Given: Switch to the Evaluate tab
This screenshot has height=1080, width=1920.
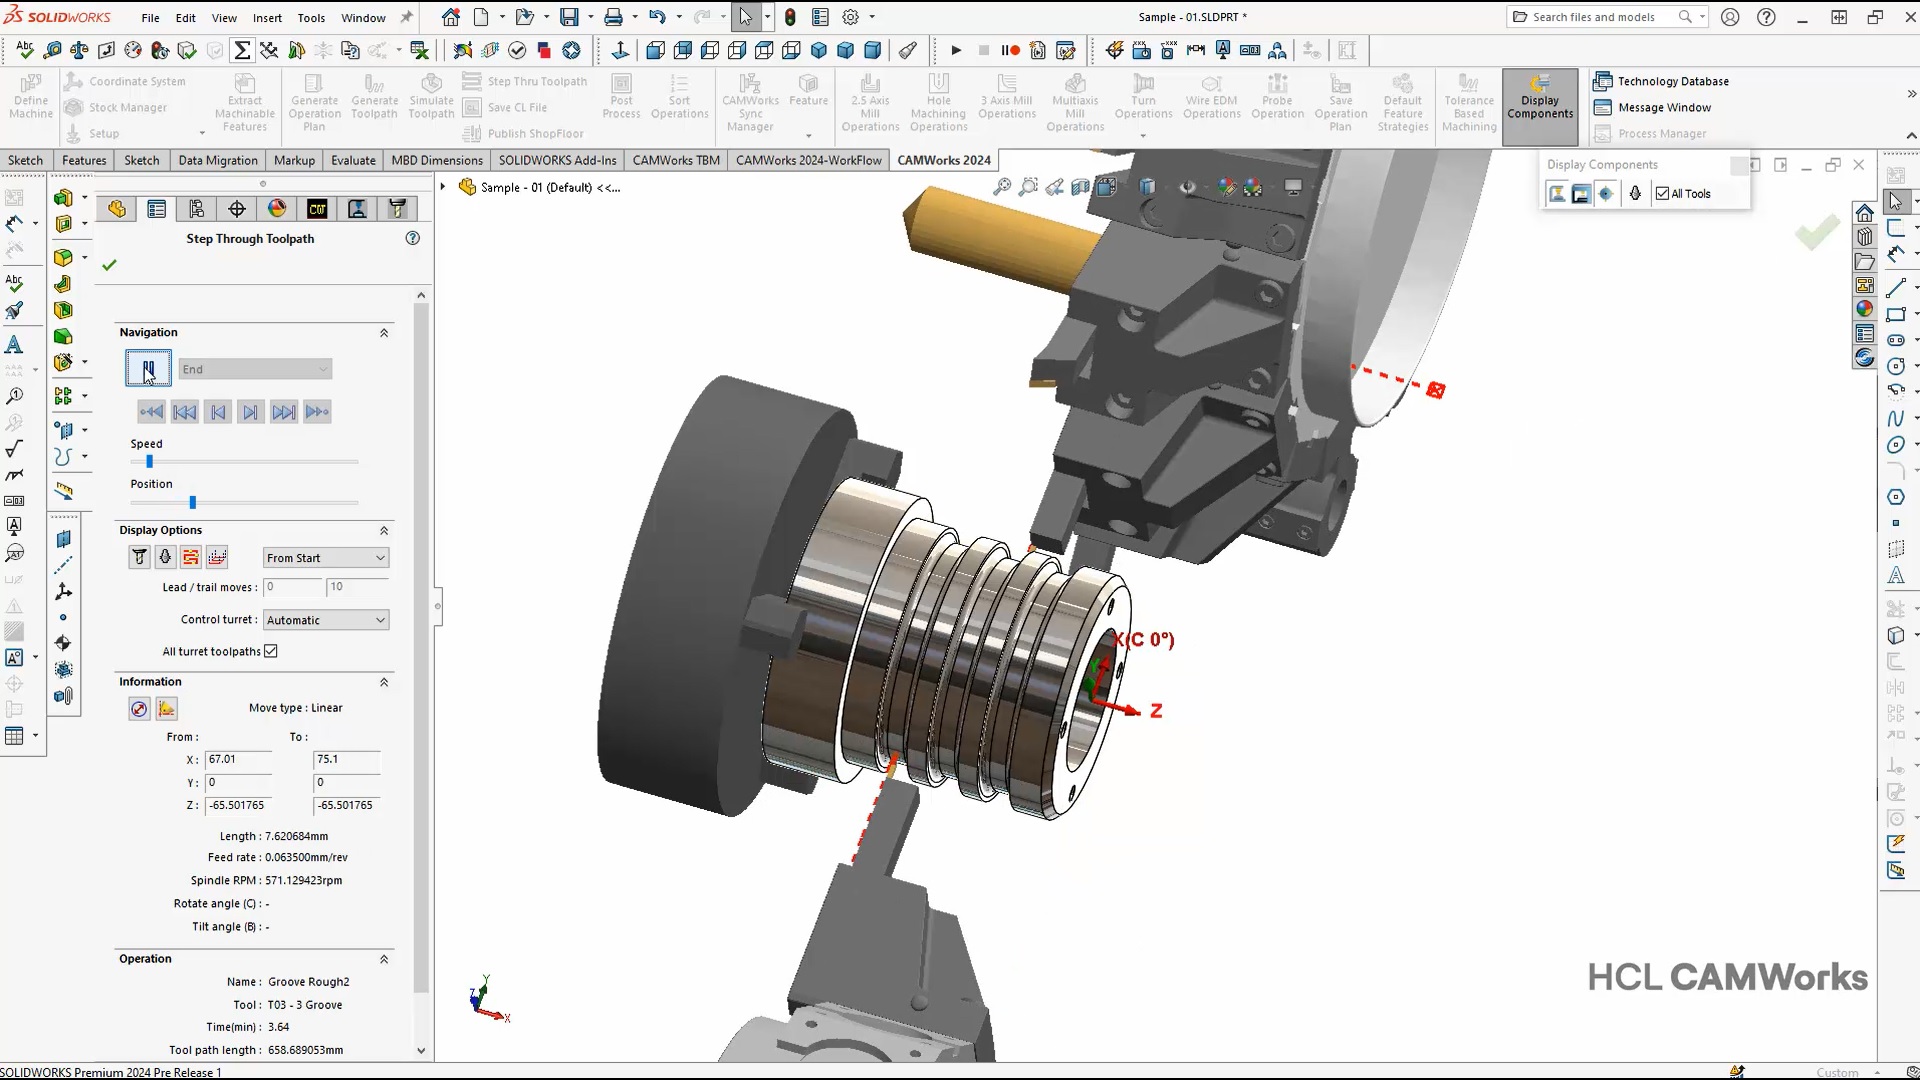Looking at the screenshot, I should point(353,160).
